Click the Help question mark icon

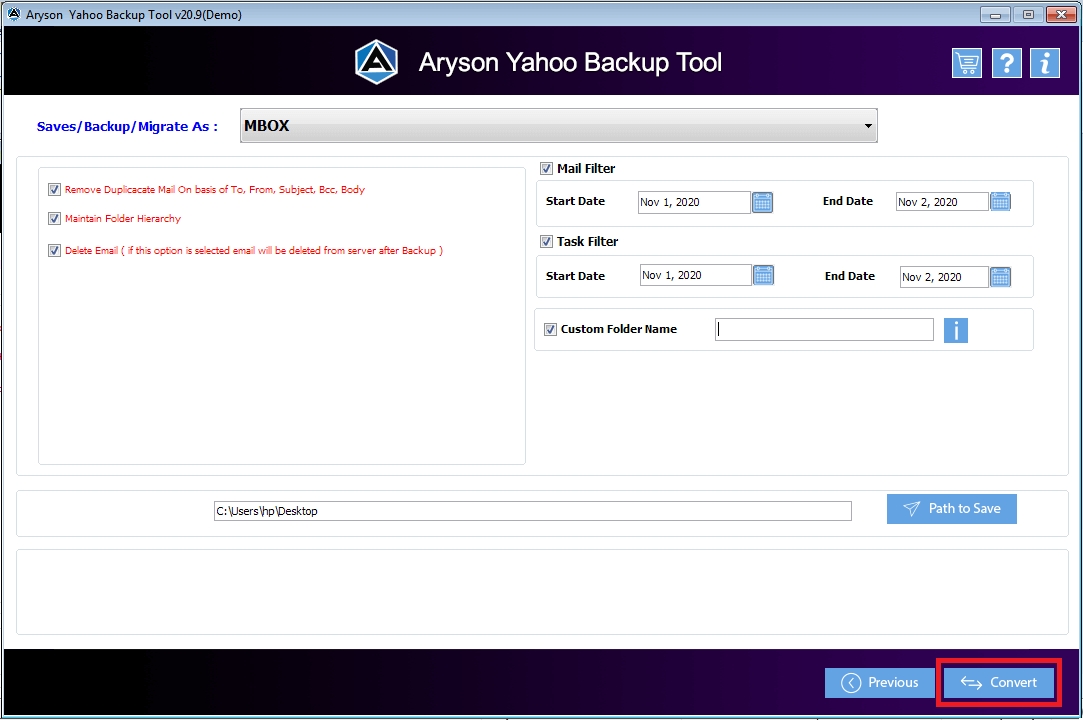pos(1006,62)
